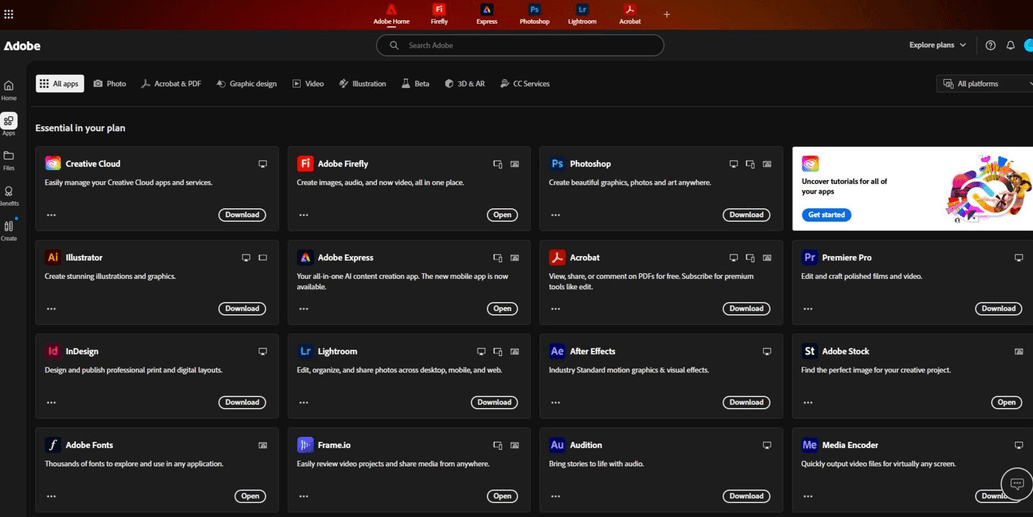Open Adobe Fonts with Open button
1033x517 pixels.
pos(250,496)
